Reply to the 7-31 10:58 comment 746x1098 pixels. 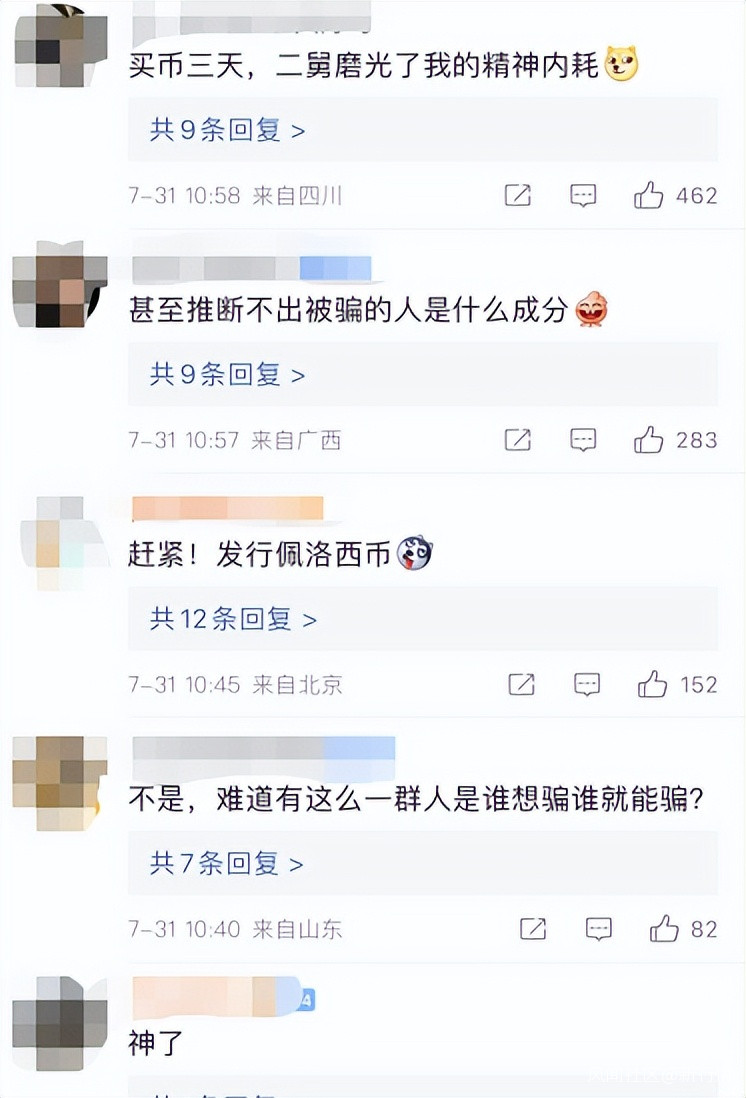(583, 196)
